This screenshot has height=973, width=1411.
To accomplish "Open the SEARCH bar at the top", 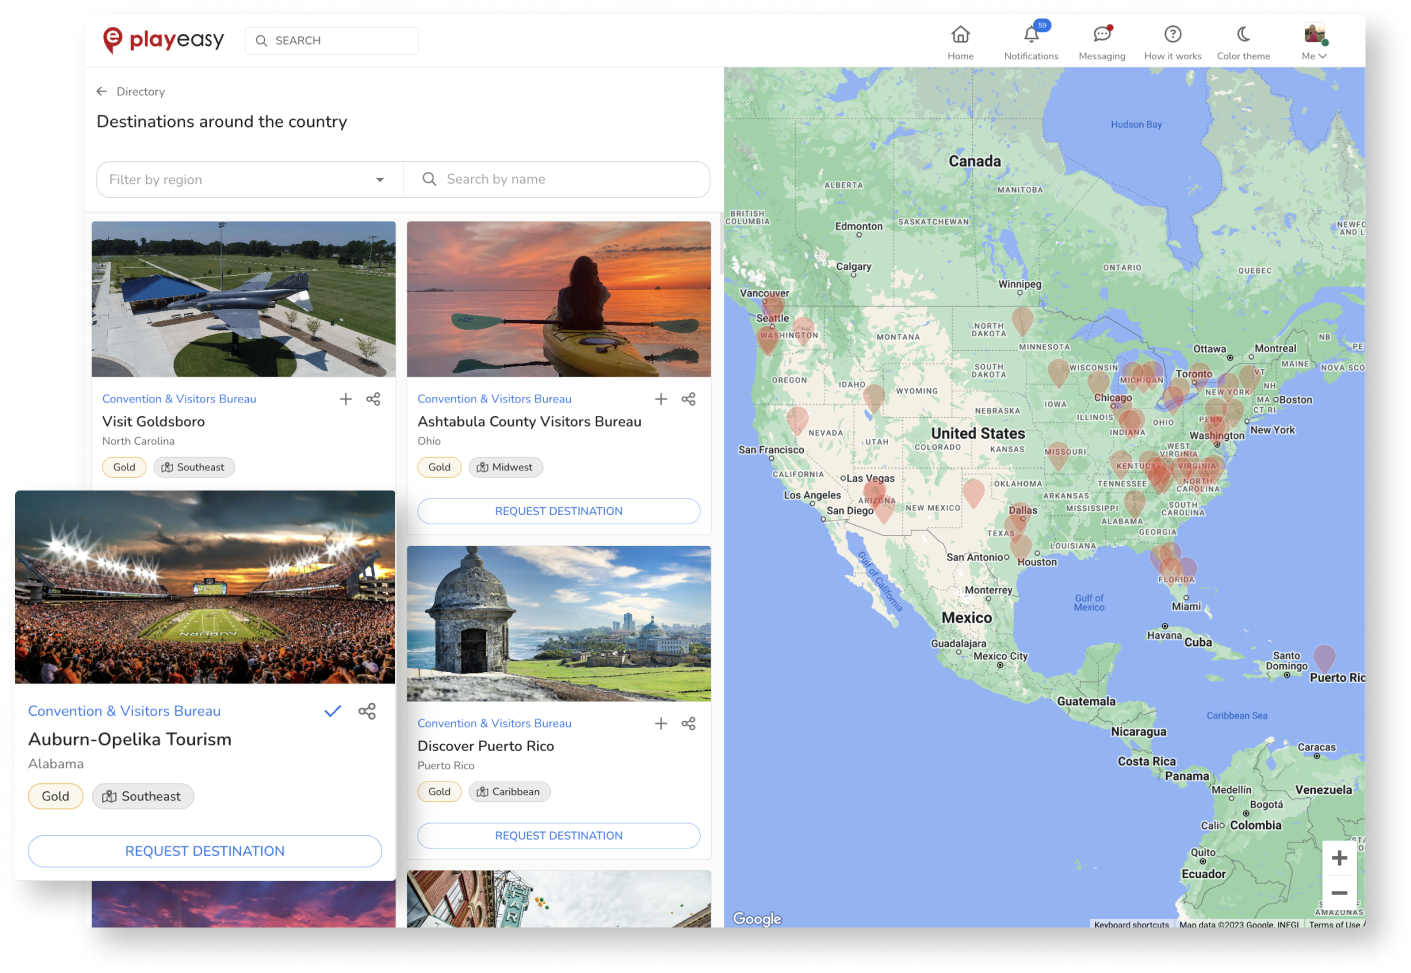I will click(331, 40).
